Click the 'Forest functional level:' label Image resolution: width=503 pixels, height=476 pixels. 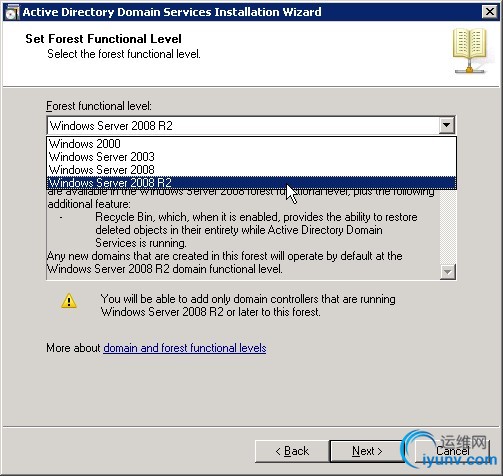click(x=99, y=106)
